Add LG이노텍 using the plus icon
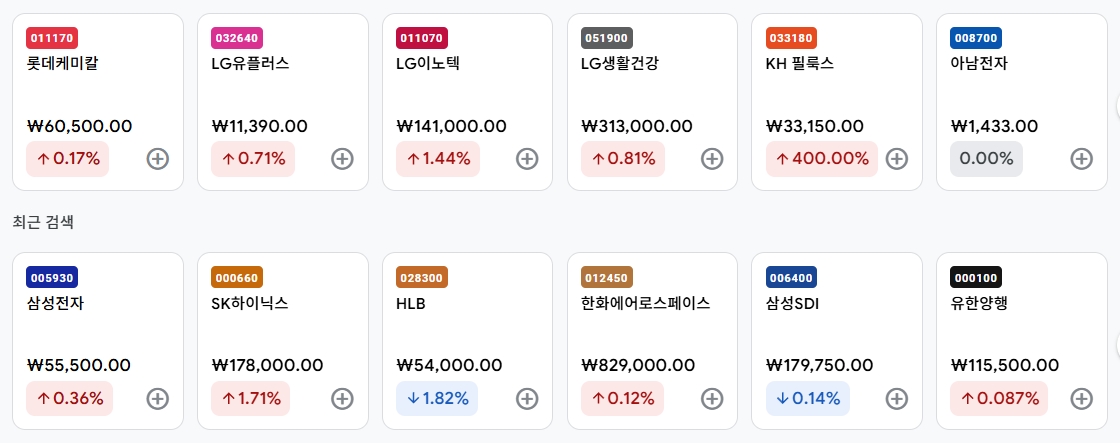 [x=527, y=159]
